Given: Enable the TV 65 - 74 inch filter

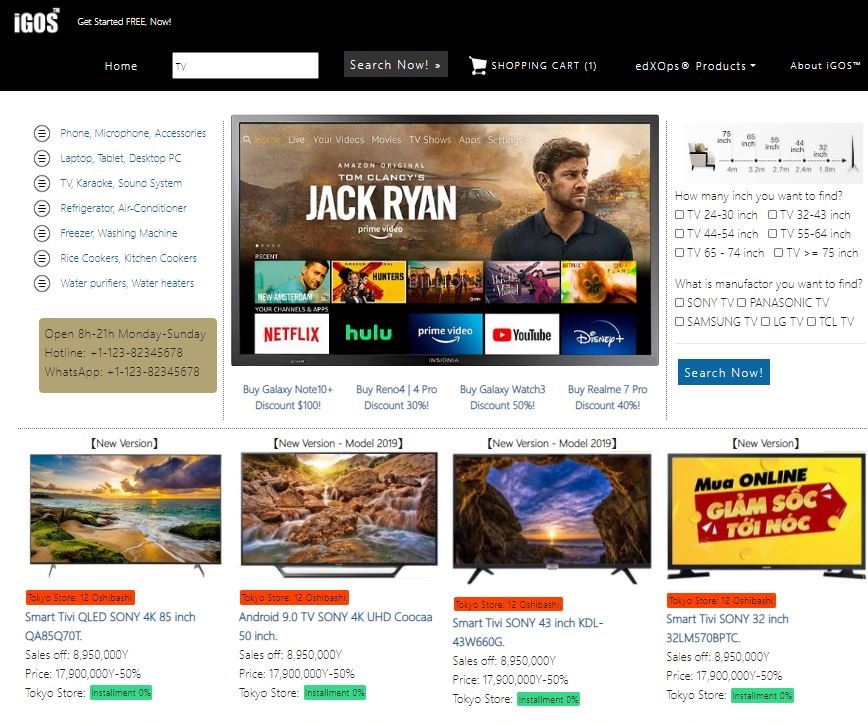Looking at the screenshot, I should 679,252.
